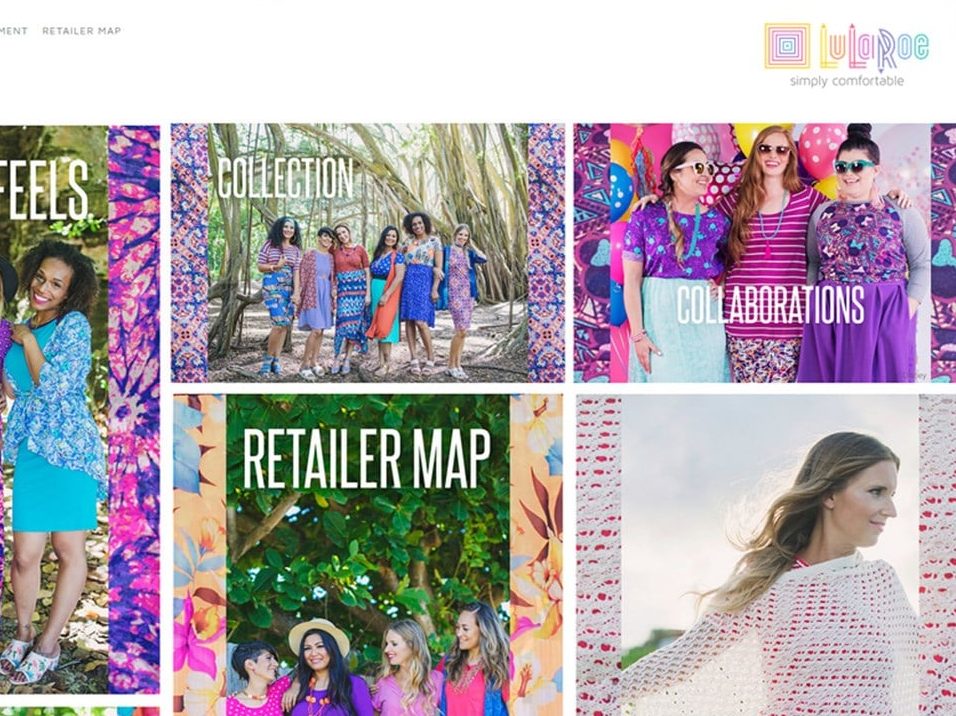Click the FEELS tile heading
The width and height of the screenshot is (956, 716).
(44, 190)
